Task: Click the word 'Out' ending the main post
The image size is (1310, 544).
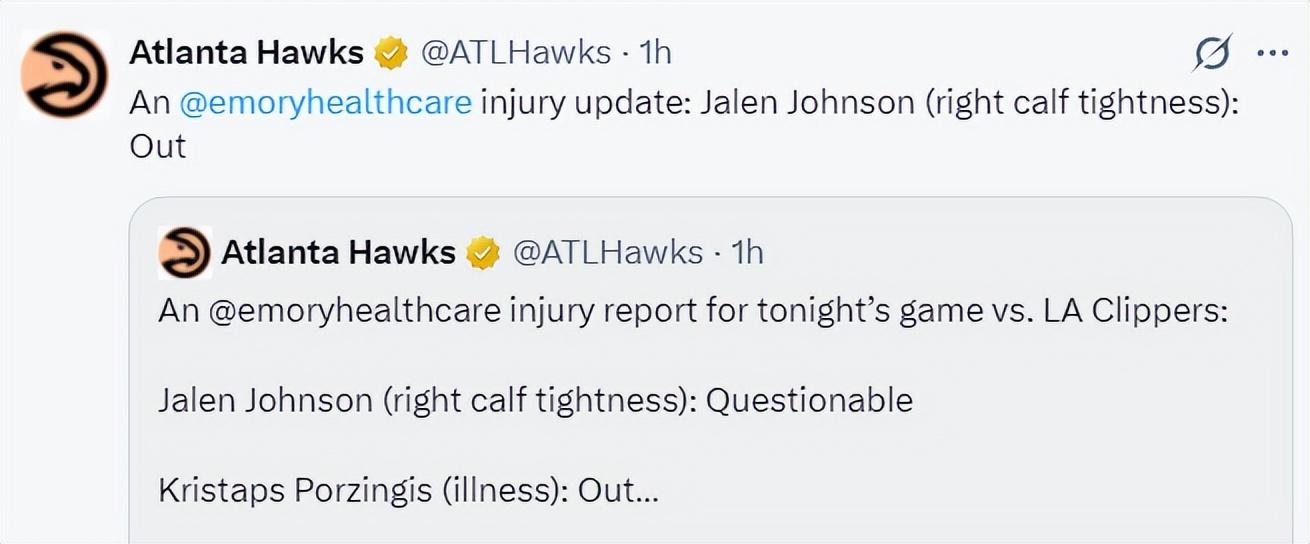Action: click(157, 146)
